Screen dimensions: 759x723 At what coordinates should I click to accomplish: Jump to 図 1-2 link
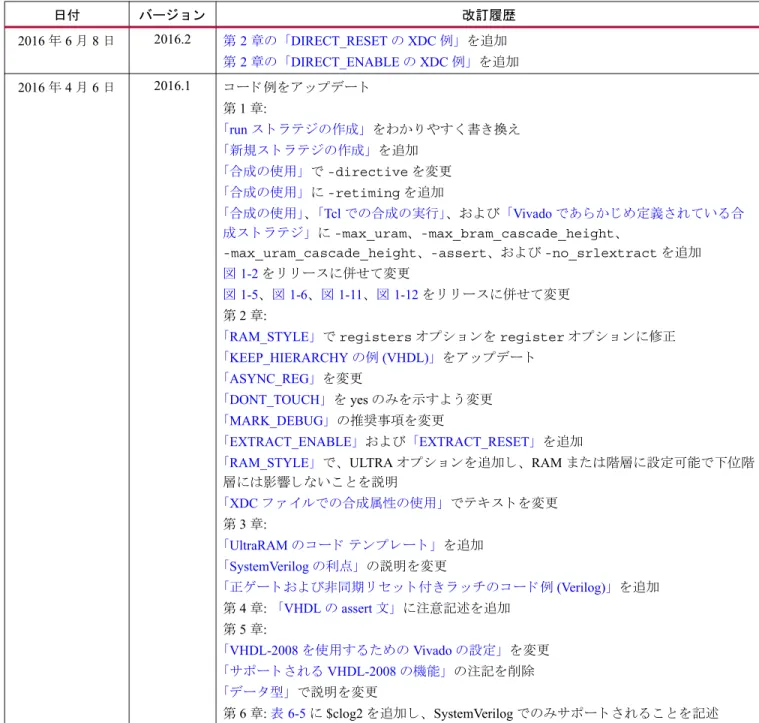(x=241, y=273)
